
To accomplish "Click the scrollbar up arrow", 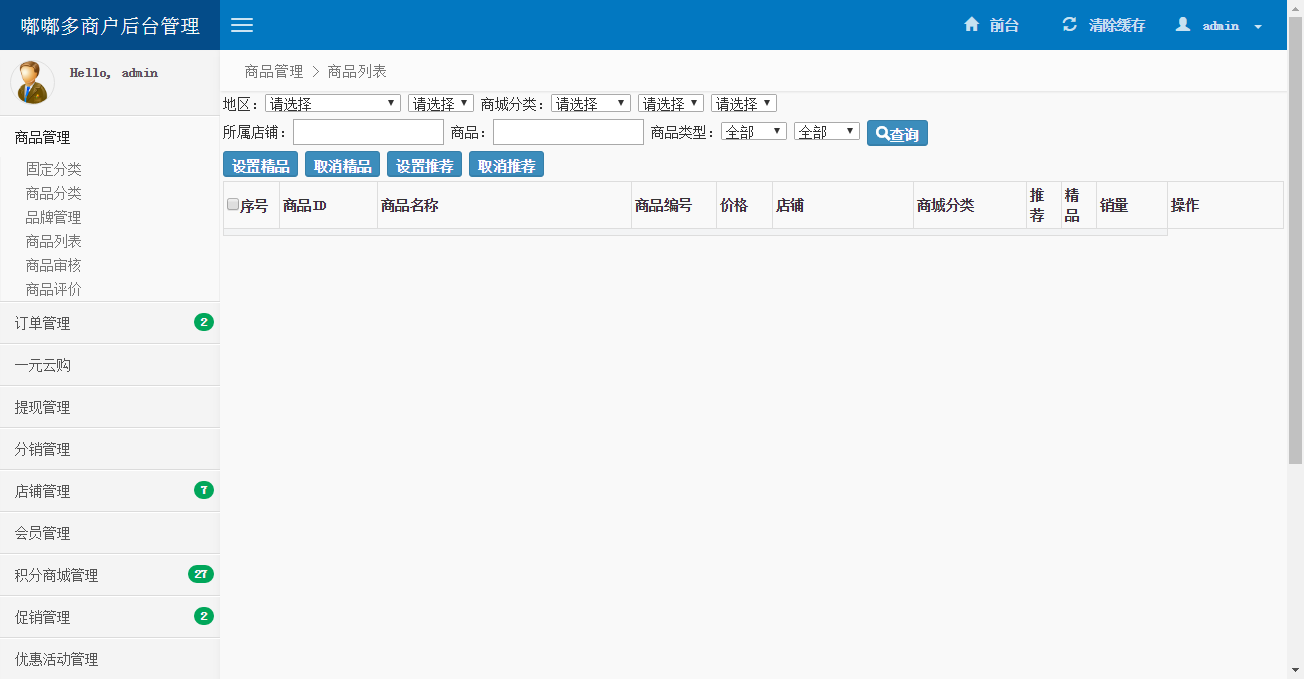I will (1295, 7).
